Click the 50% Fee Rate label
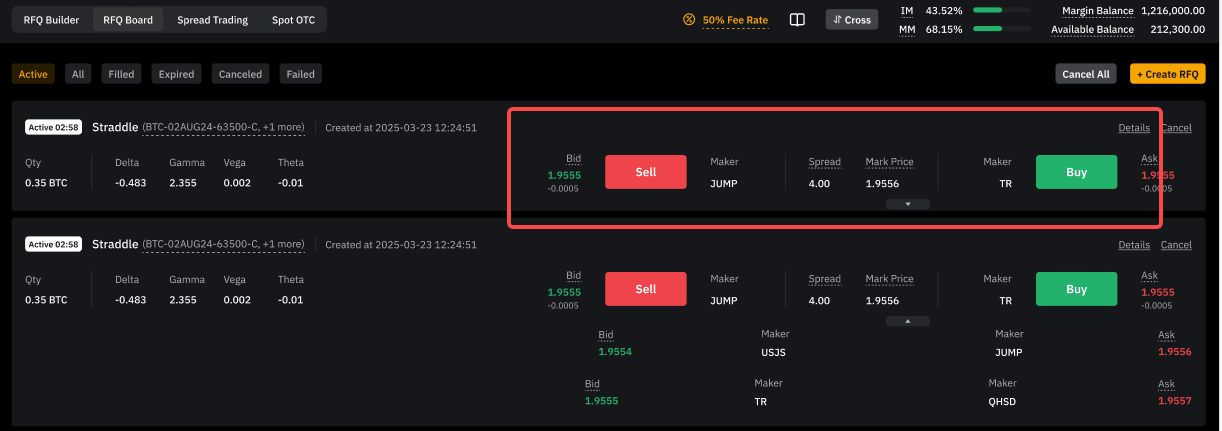Image resolution: width=1222 pixels, height=431 pixels. (x=735, y=19)
